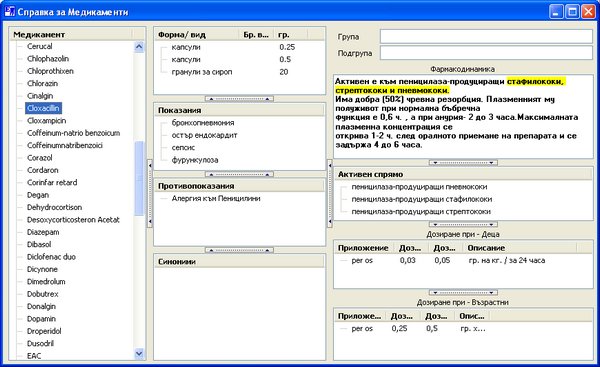Select Desoxycorticosteron Acetat entry
This screenshot has width=600, height=367.
pos(73,220)
